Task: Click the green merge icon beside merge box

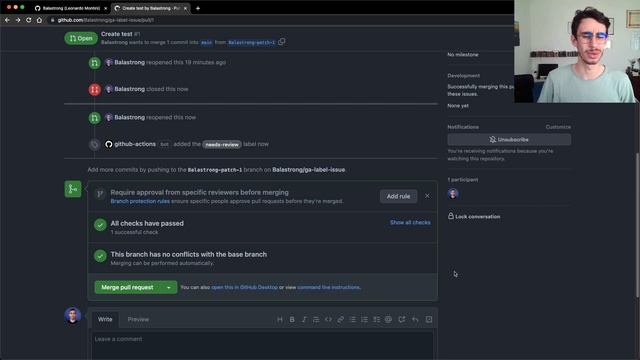Action: (x=73, y=189)
